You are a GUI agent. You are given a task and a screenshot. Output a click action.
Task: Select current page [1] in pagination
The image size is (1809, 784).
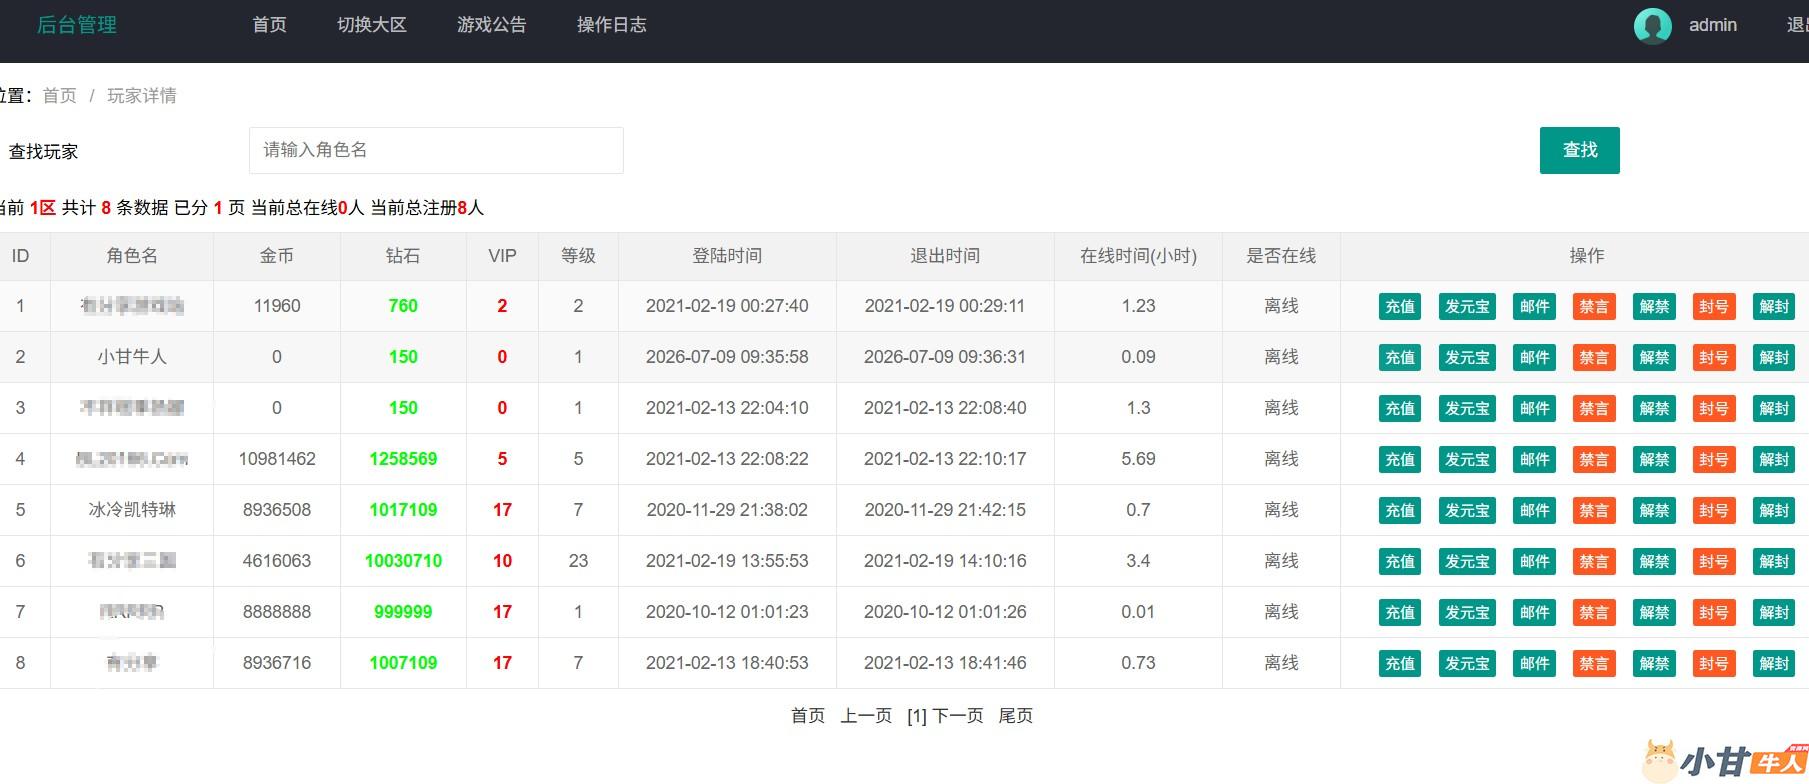(x=917, y=716)
